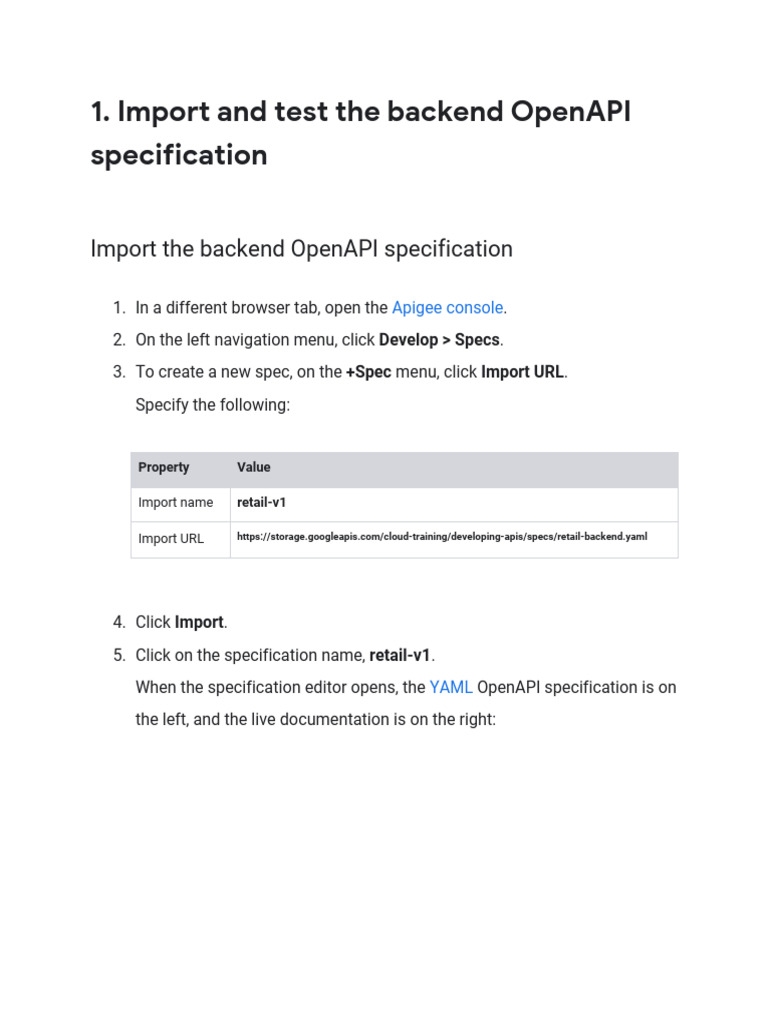Follow the YAML hyperlink
This screenshot has height=1024, width=768.
[450, 688]
